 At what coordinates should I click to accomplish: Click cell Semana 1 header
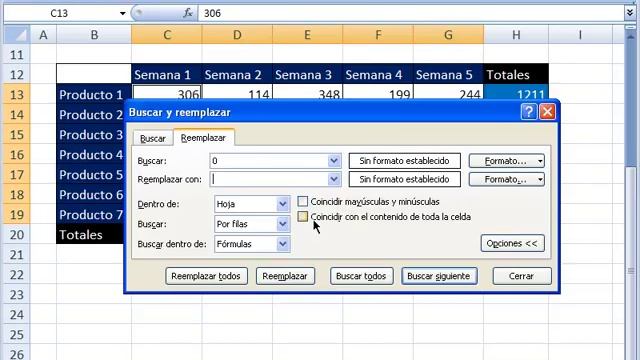[167, 75]
